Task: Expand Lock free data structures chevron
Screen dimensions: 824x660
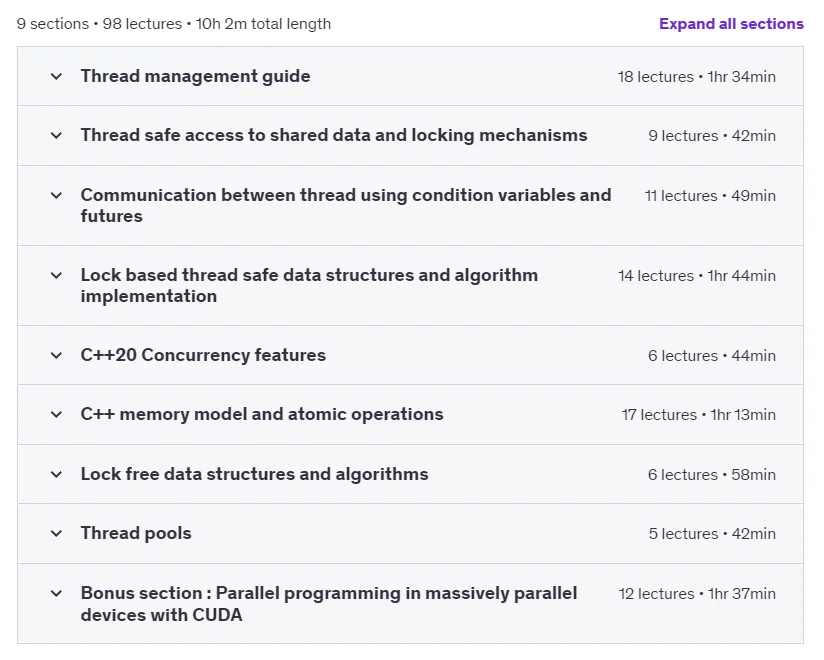Action: pos(56,475)
